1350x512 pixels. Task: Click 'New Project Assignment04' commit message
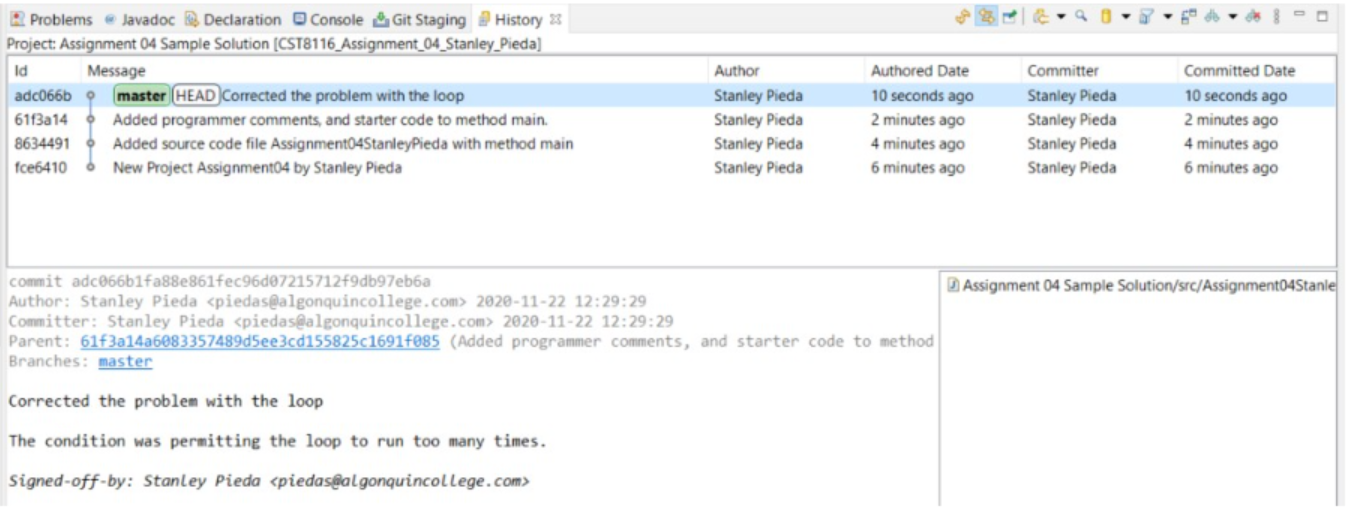tap(257, 168)
